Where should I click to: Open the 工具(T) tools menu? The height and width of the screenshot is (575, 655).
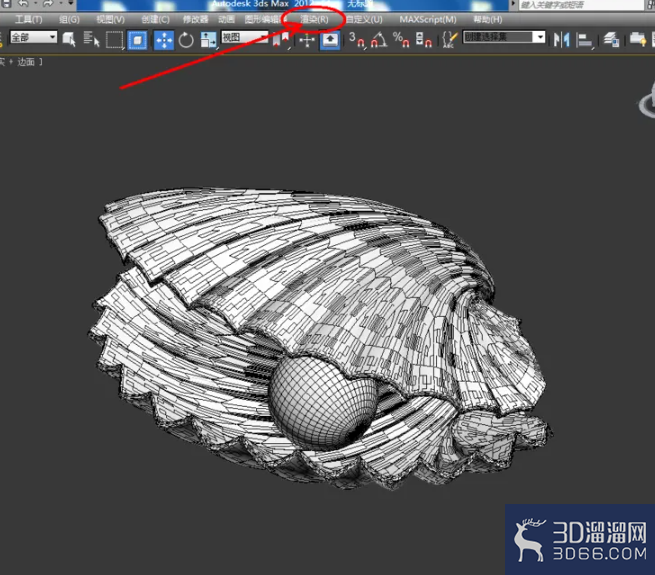coord(28,19)
